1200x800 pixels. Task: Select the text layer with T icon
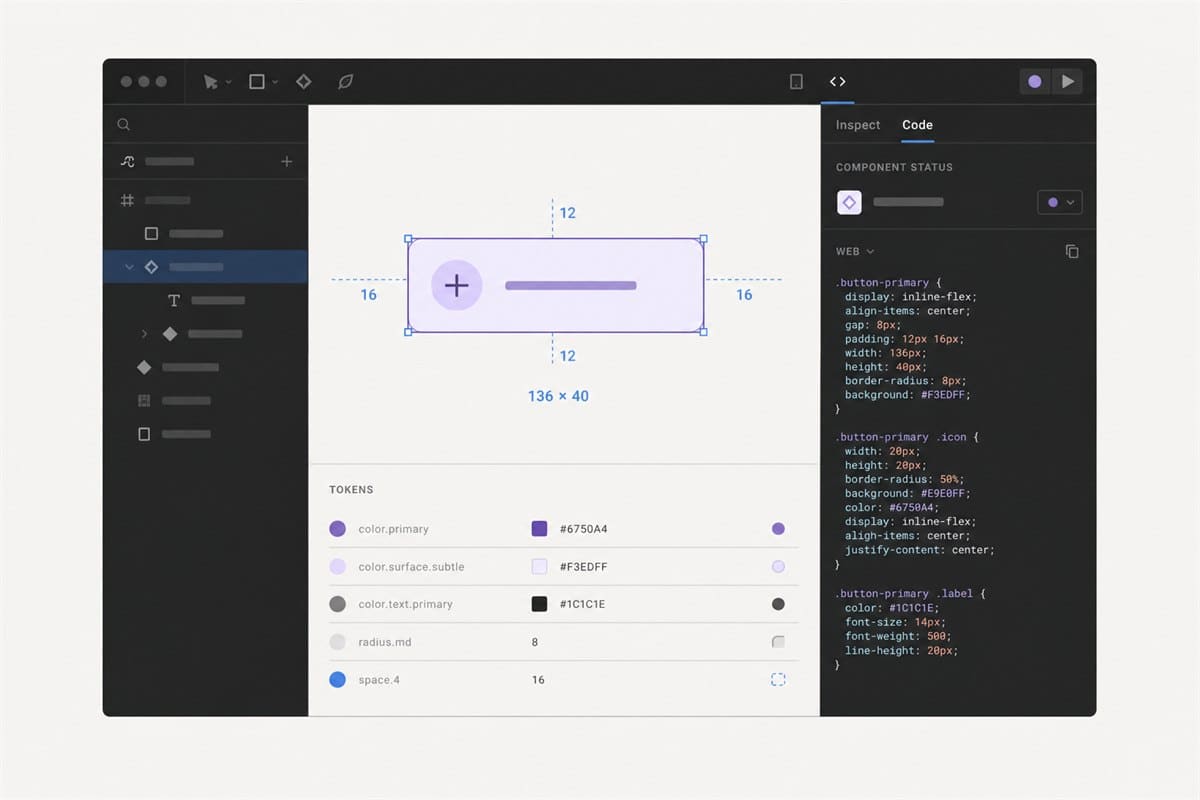pyautogui.click(x=174, y=300)
